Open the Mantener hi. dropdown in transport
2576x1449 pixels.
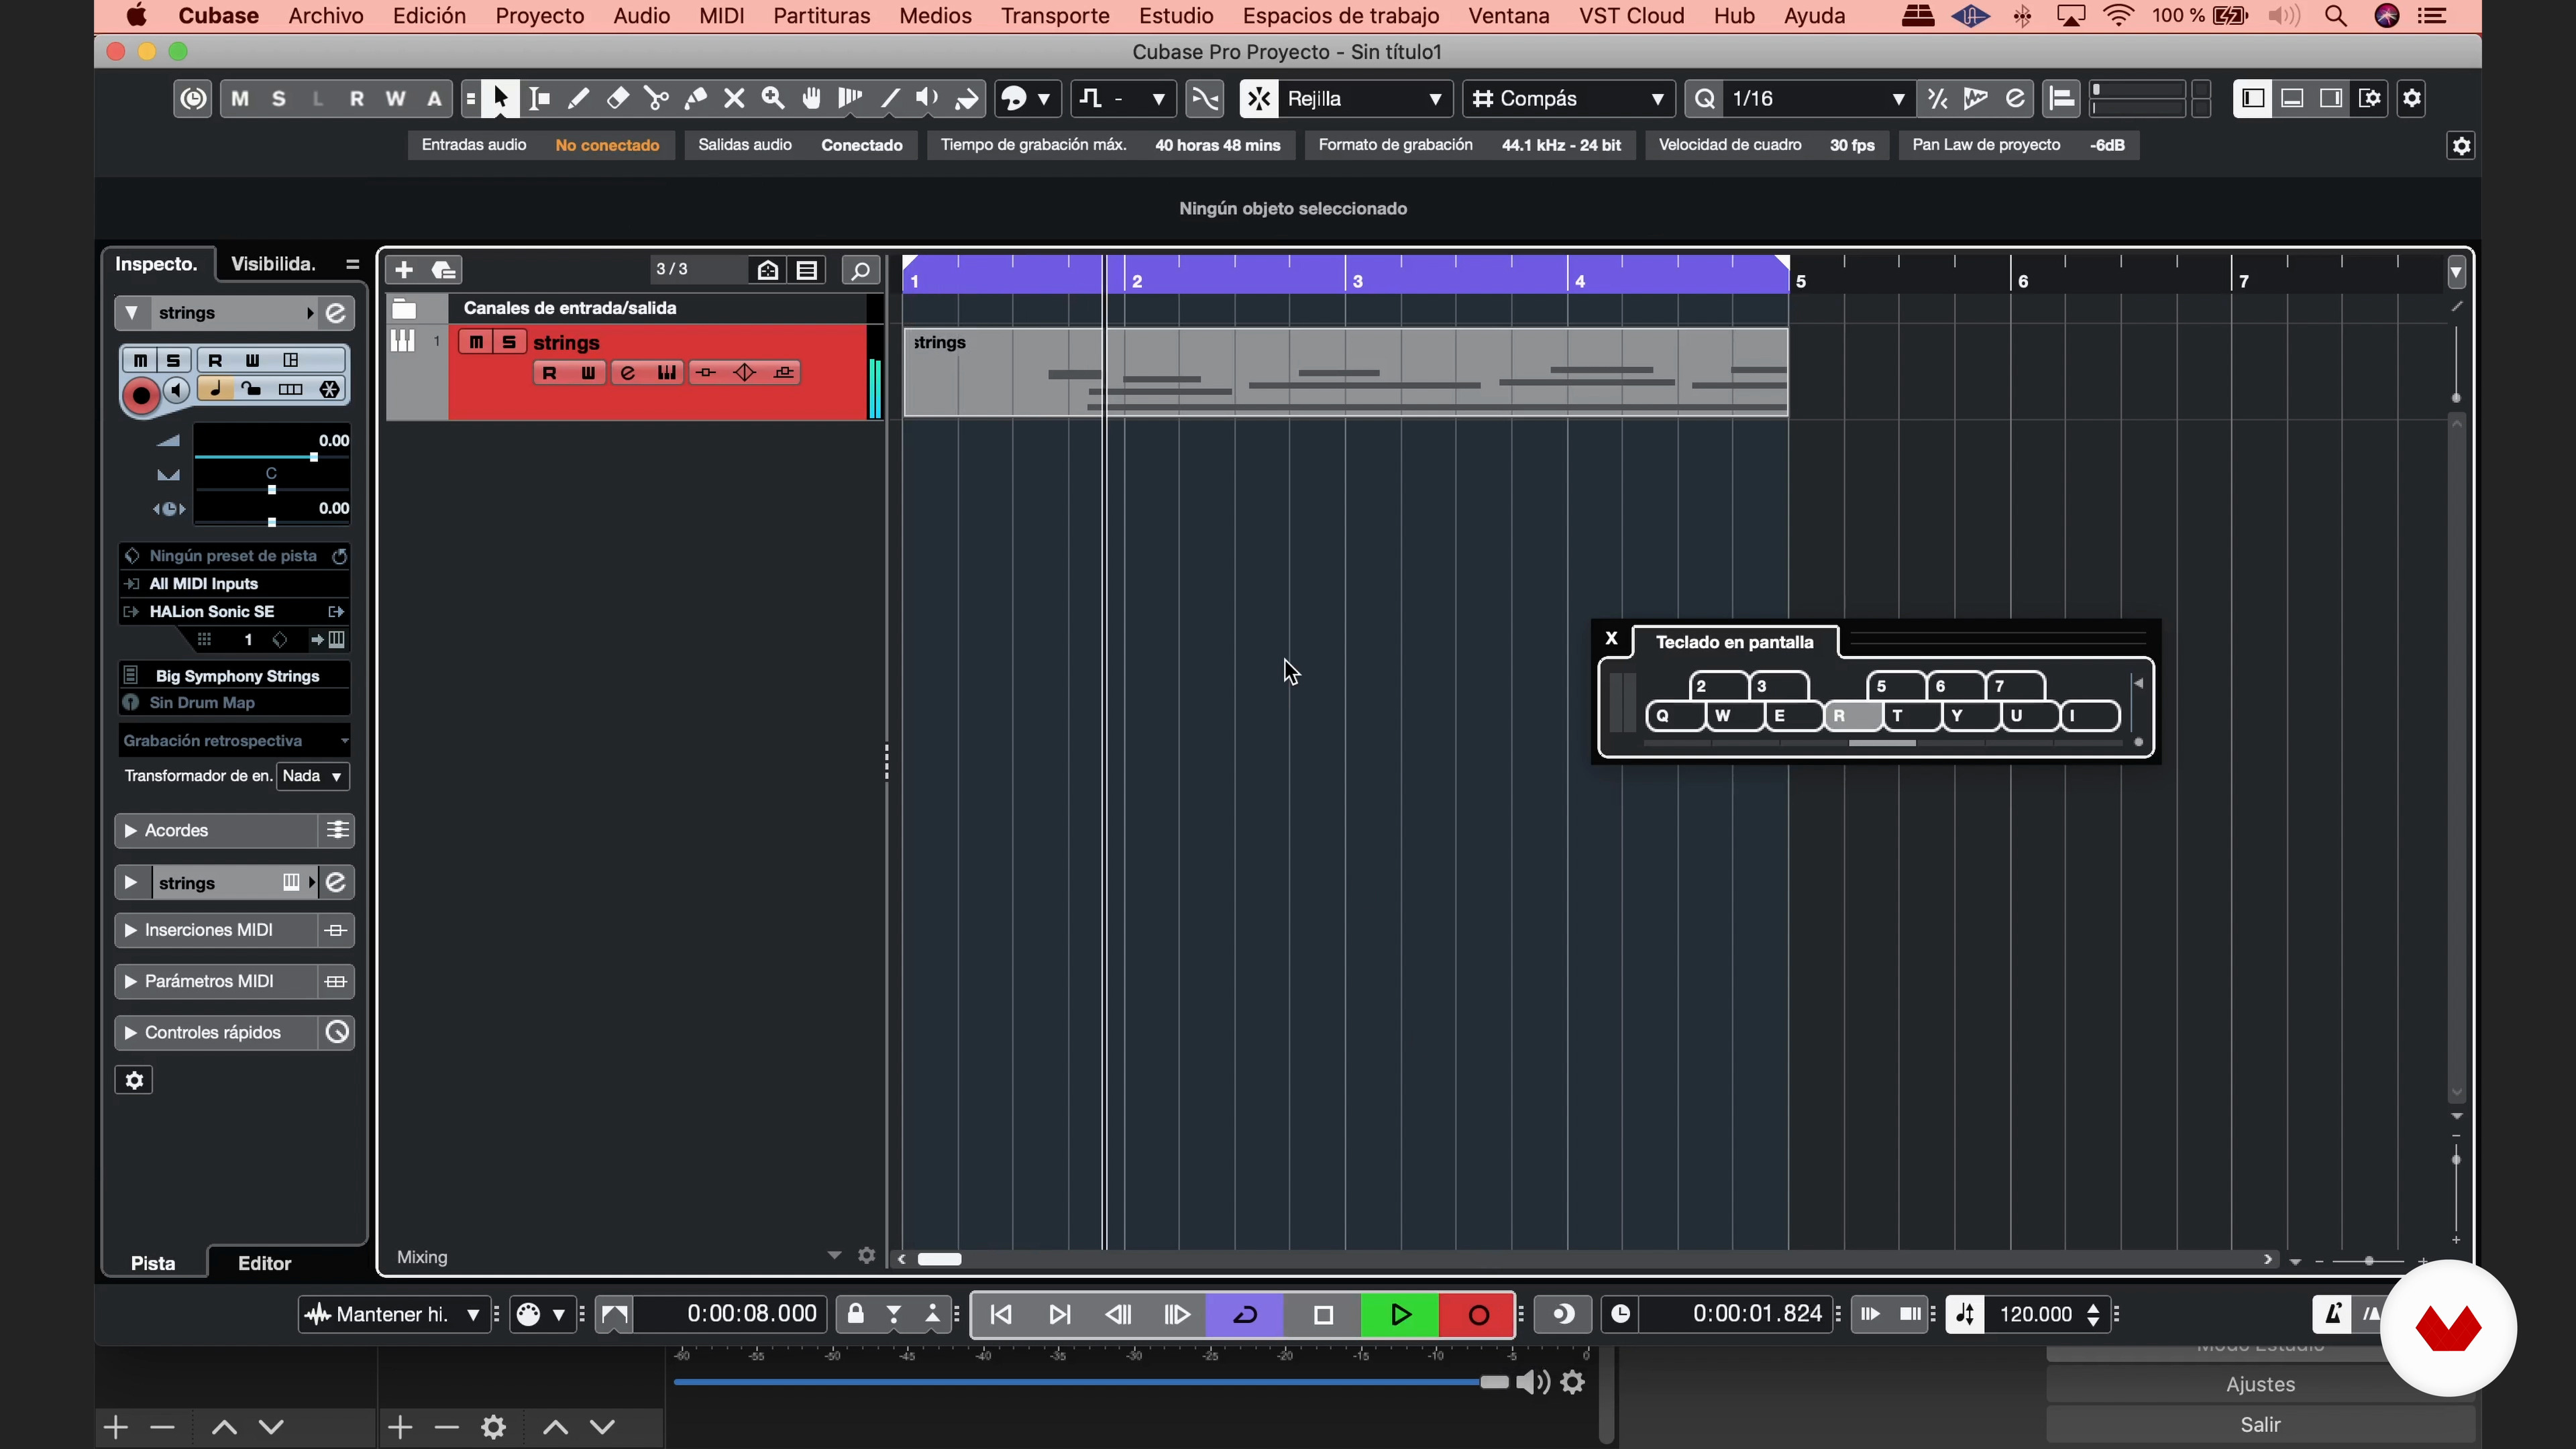394,1314
